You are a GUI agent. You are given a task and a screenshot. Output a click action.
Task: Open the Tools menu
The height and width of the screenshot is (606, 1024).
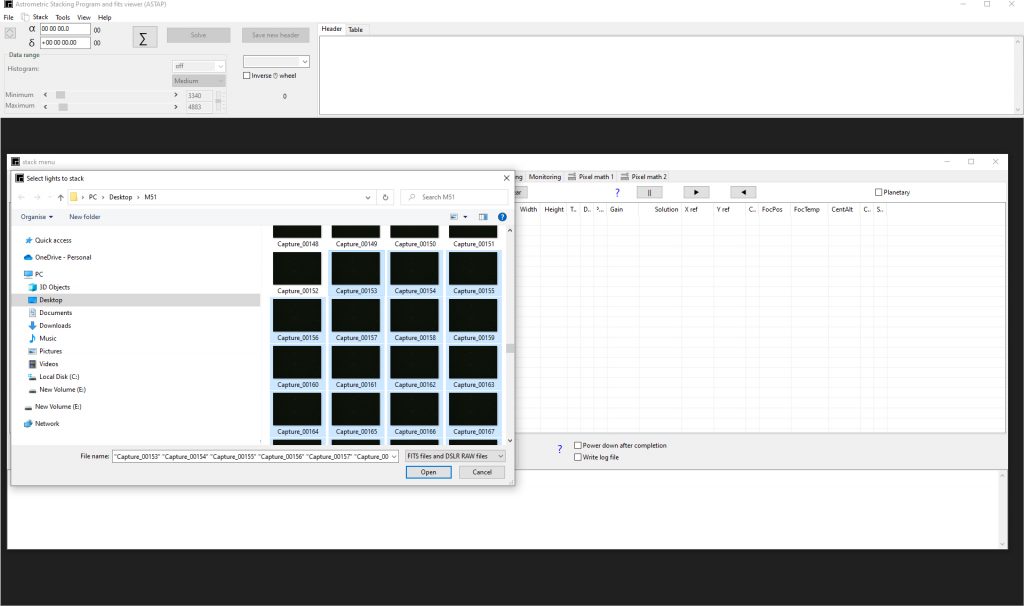click(63, 18)
